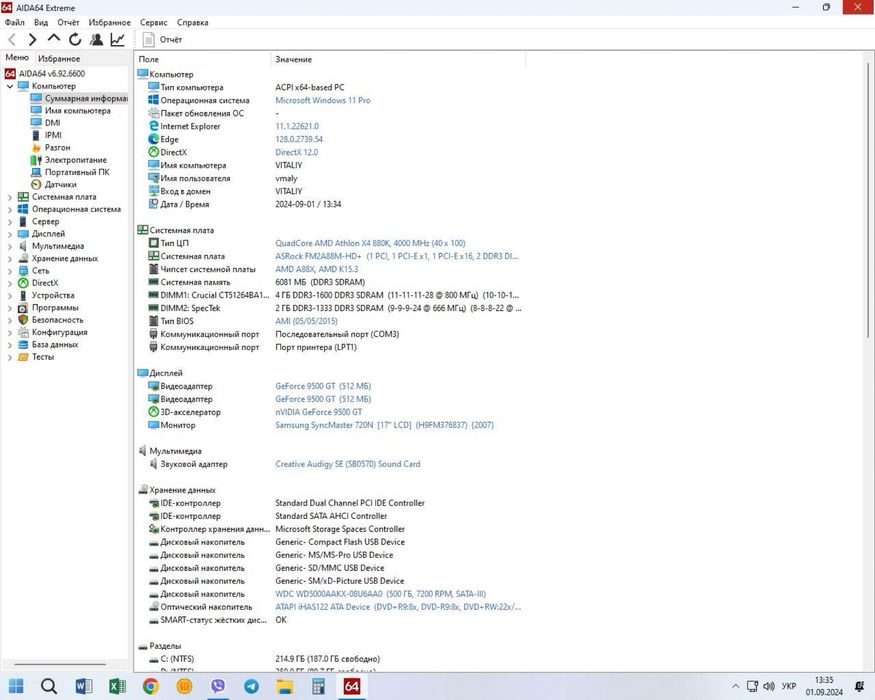Open Creative Audigy SE Sound Card link
This screenshot has width=875, height=700.
point(348,464)
